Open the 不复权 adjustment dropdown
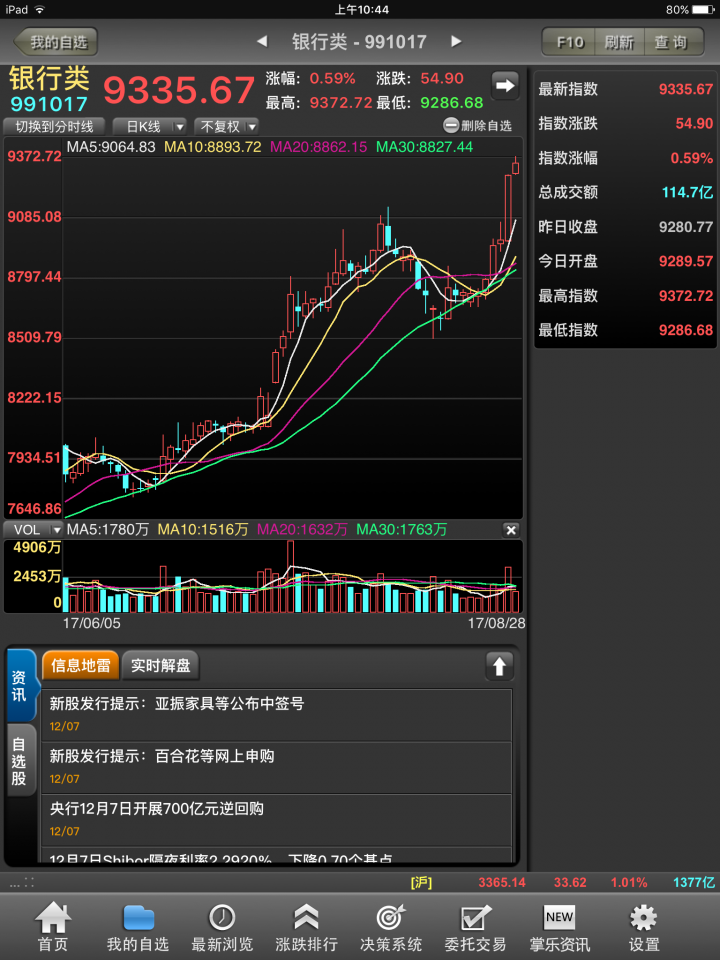Screen dimensions: 720x960 tap(226, 127)
